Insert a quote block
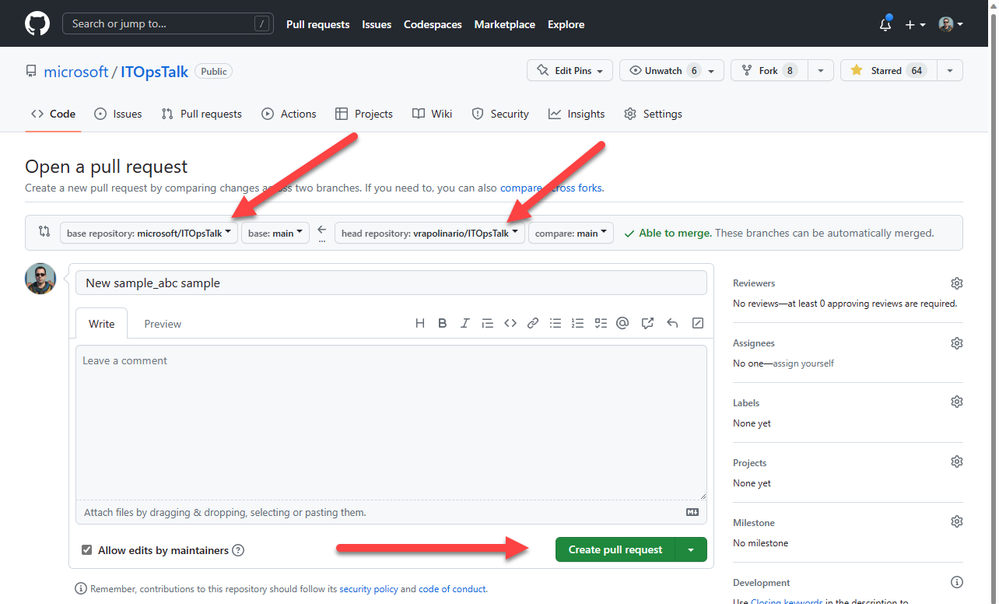Image resolution: width=999 pixels, height=604 pixels. [x=487, y=323]
